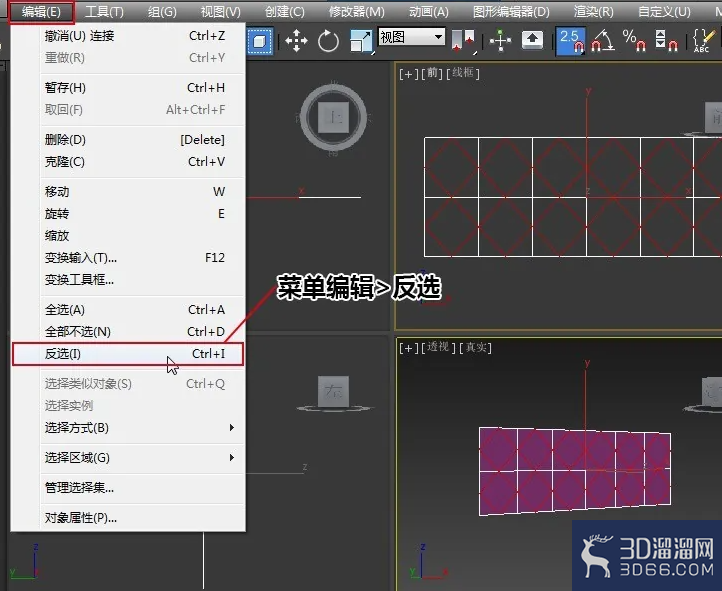This screenshot has width=722, height=591.
Task: Select the Scale tool icon
Action: coord(361,41)
